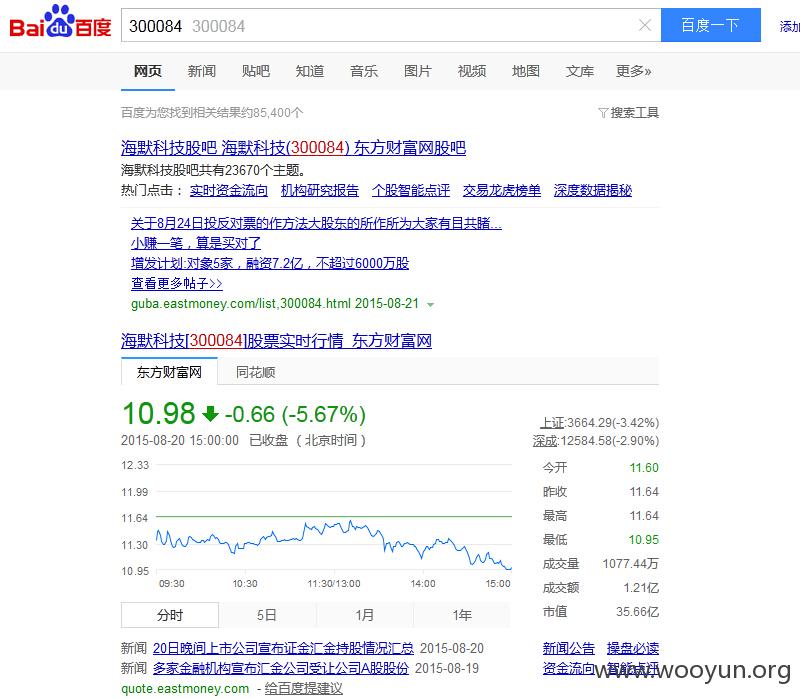Click the green down arrow icon beside 10.98

click(210, 413)
